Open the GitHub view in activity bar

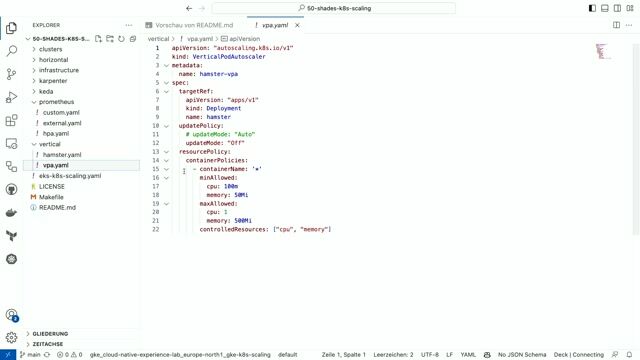click(x=11, y=189)
